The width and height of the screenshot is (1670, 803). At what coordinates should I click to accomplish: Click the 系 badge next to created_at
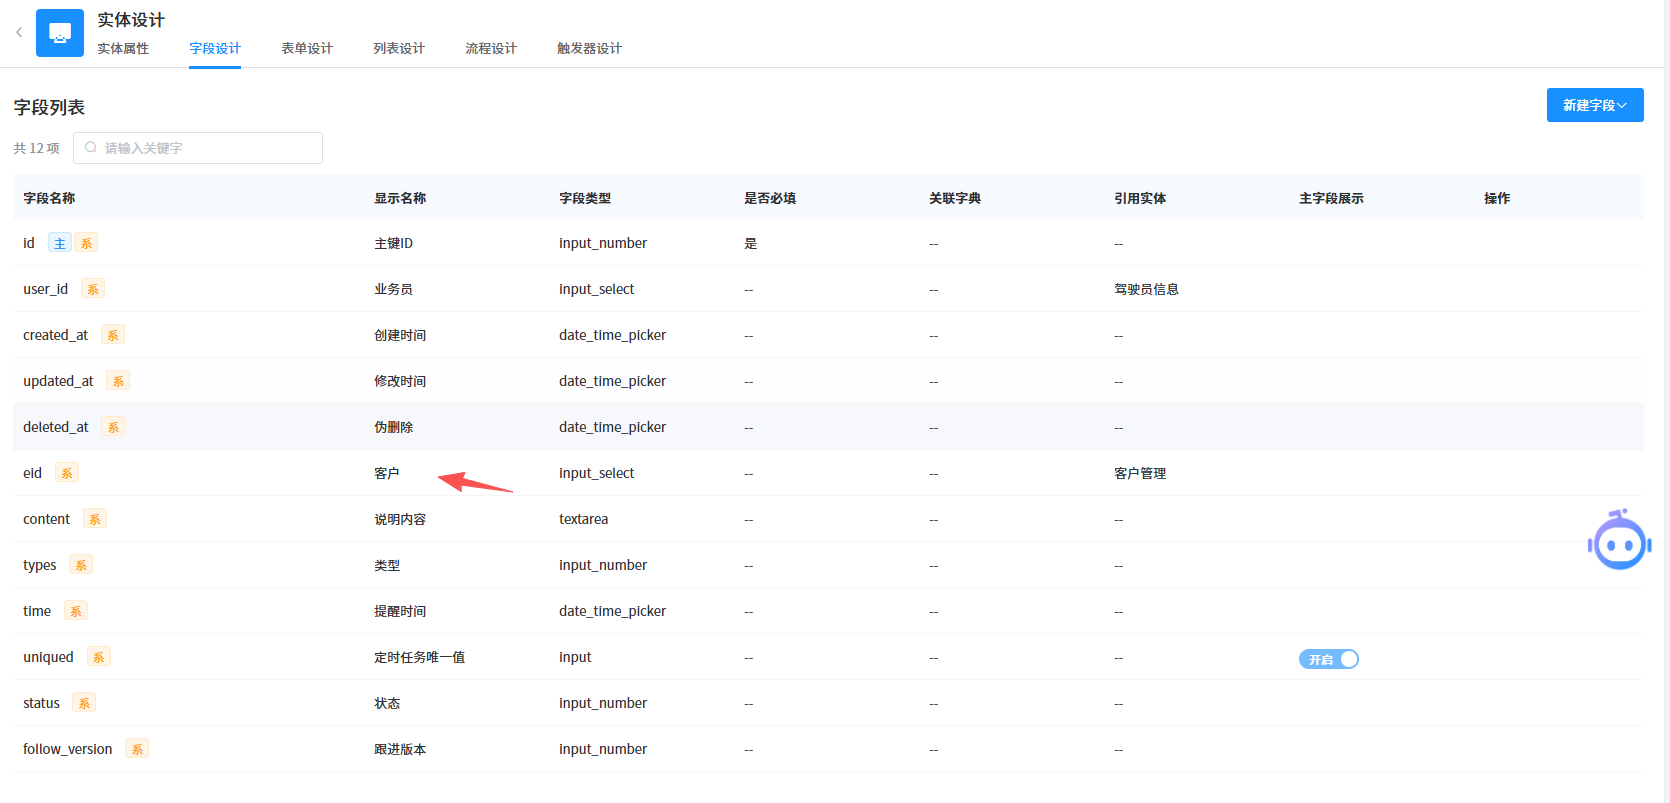(x=113, y=335)
